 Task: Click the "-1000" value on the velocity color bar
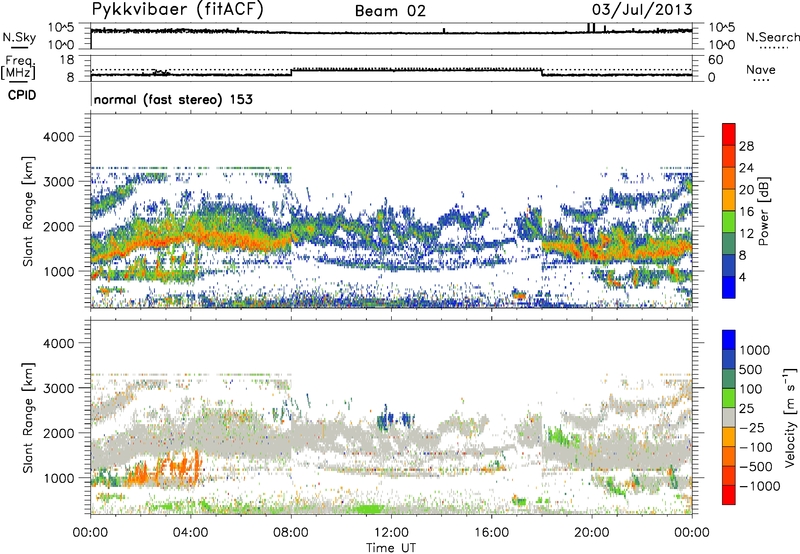point(759,486)
